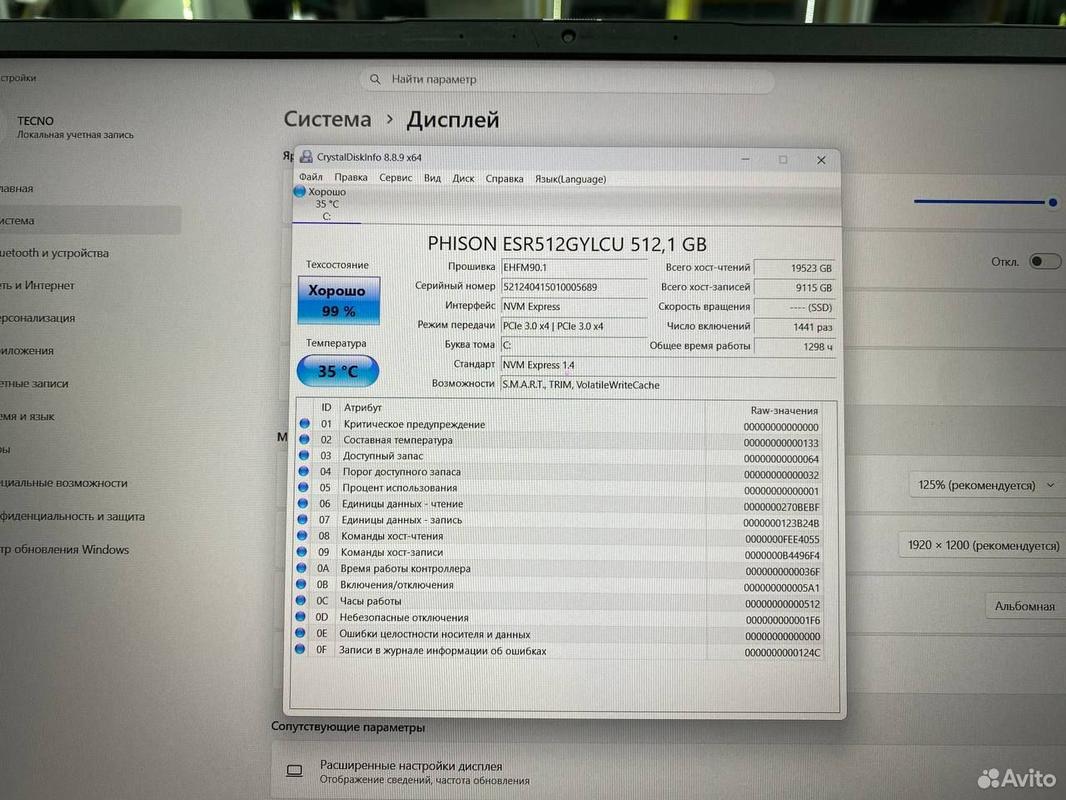Image resolution: width=1066 pixels, height=800 pixels.
Task: Open Bluetooth и устройства in Settings sidebar
Action: coord(54,253)
